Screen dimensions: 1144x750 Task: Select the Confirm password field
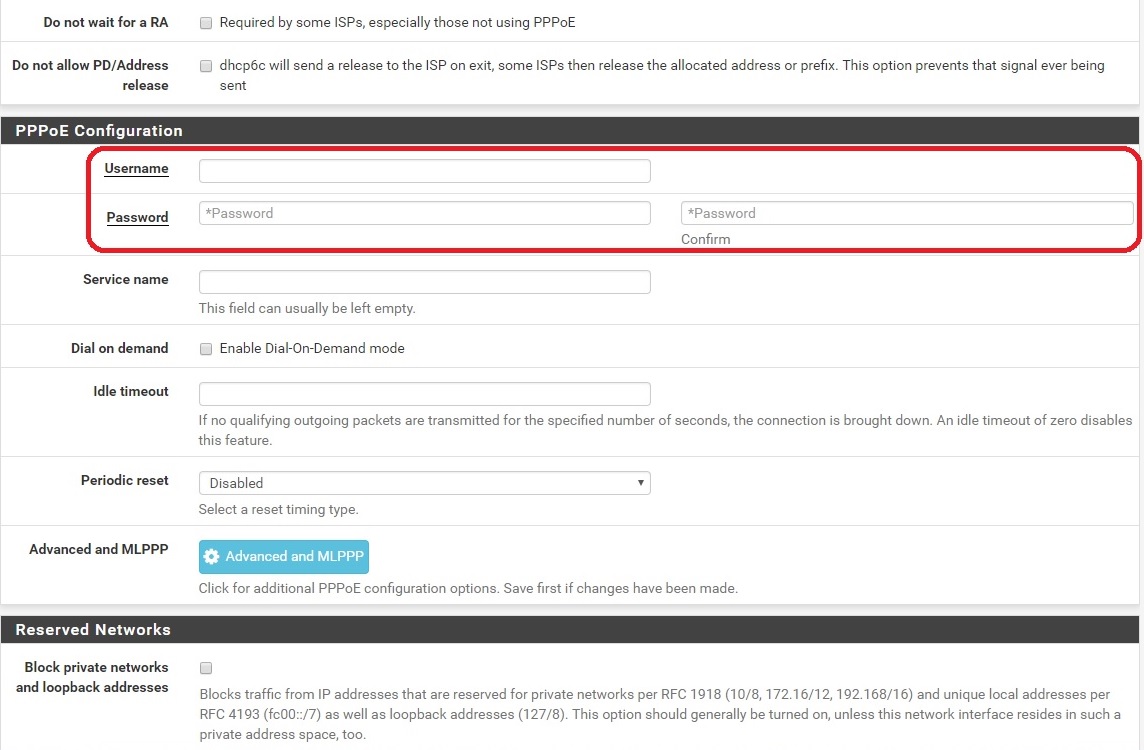pyautogui.click(x=906, y=213)
